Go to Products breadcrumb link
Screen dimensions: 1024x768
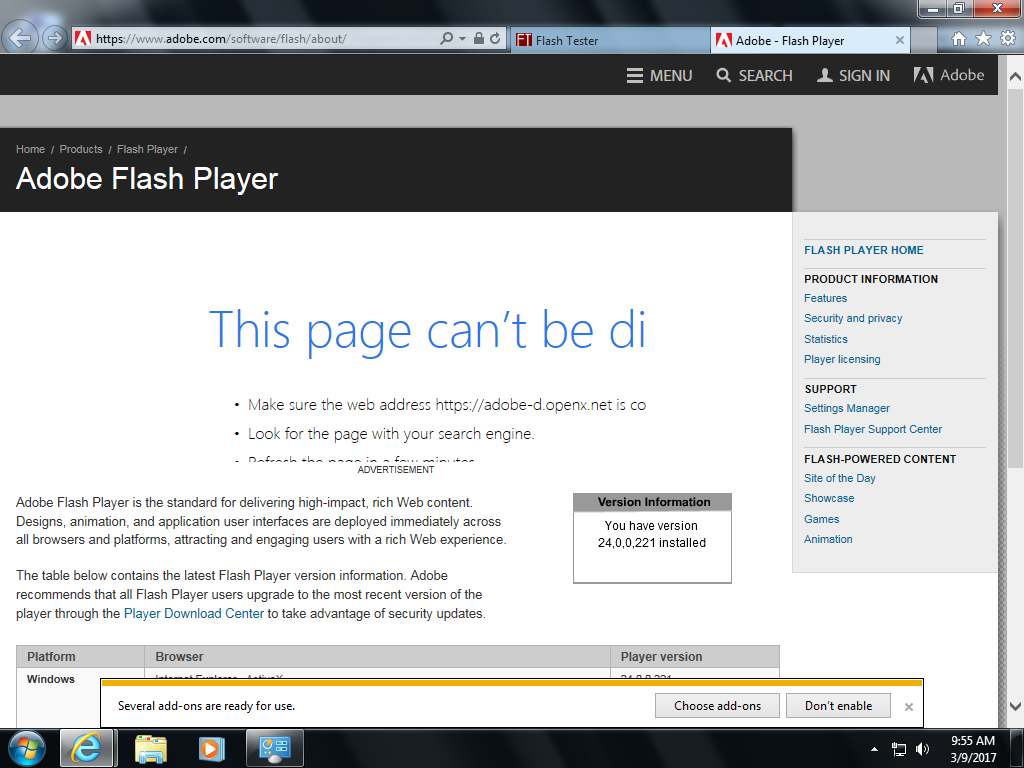(x=81, y=149)
